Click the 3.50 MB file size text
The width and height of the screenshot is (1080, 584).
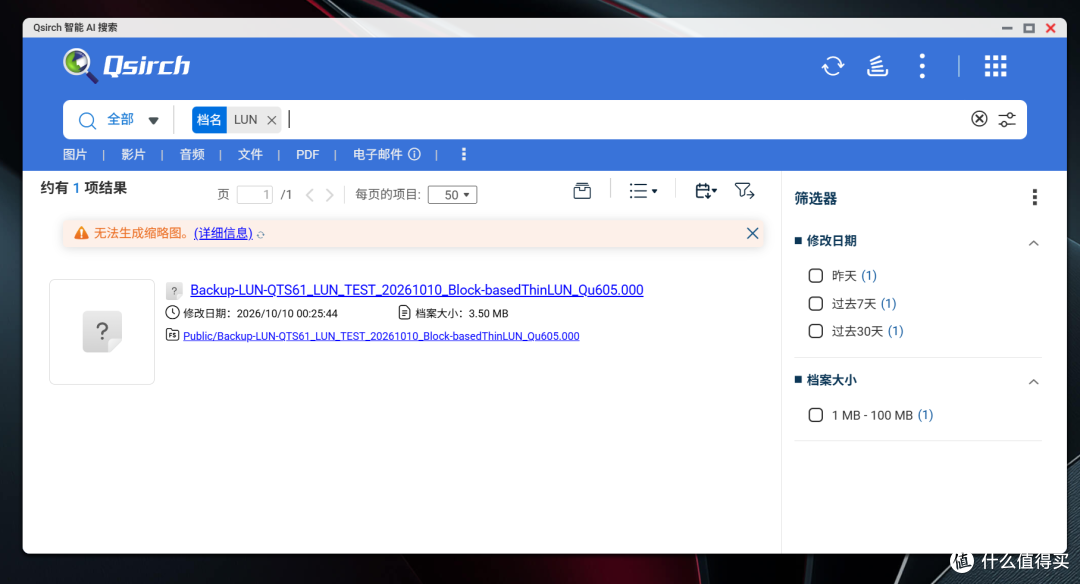point(488,313)
